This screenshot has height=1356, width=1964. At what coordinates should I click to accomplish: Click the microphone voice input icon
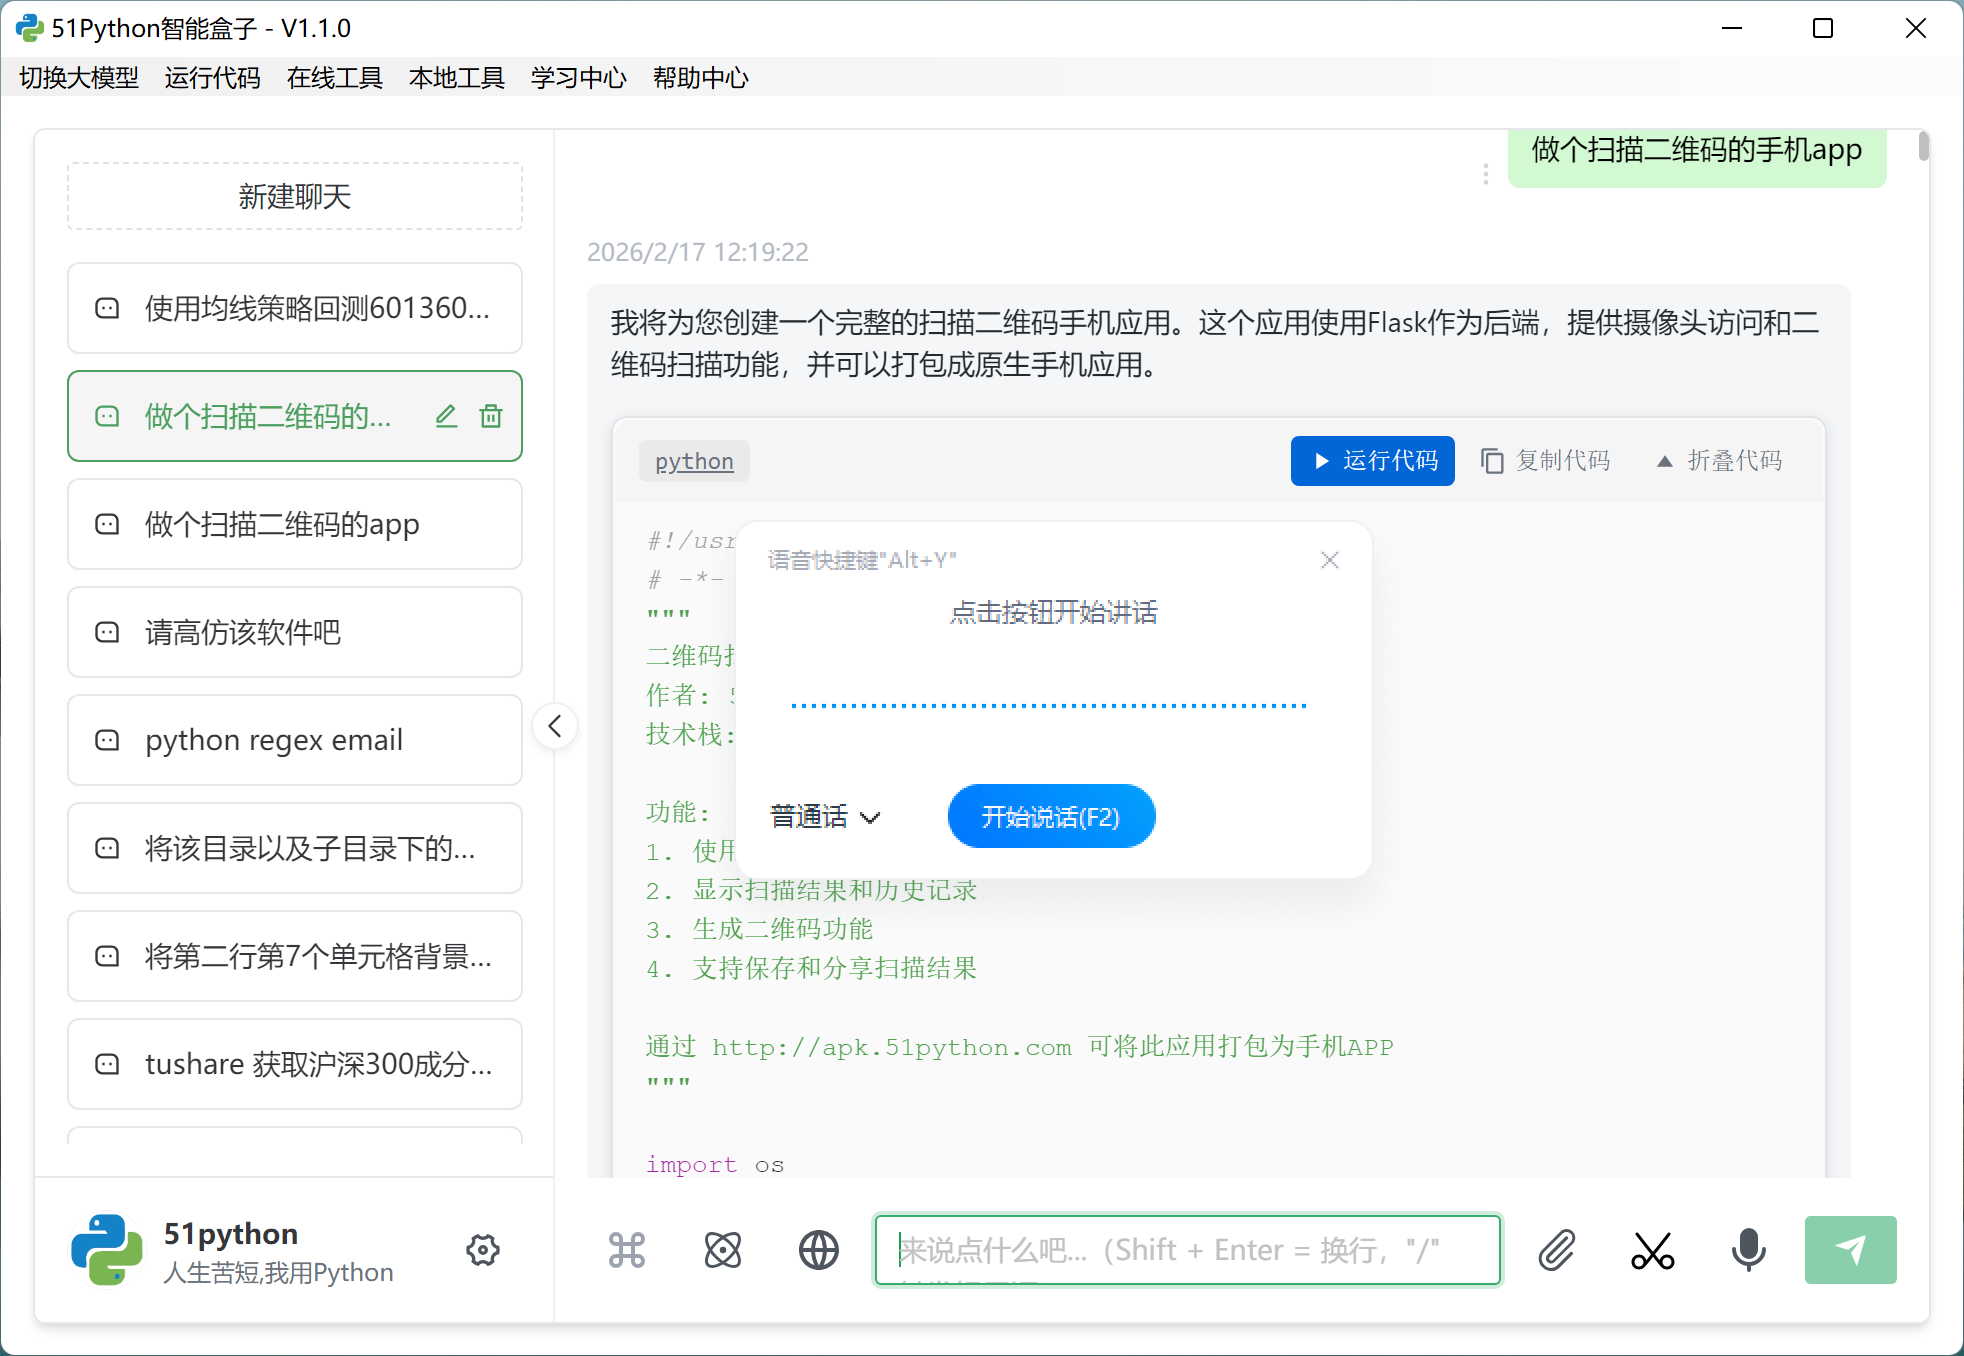pos(1748,1250)
